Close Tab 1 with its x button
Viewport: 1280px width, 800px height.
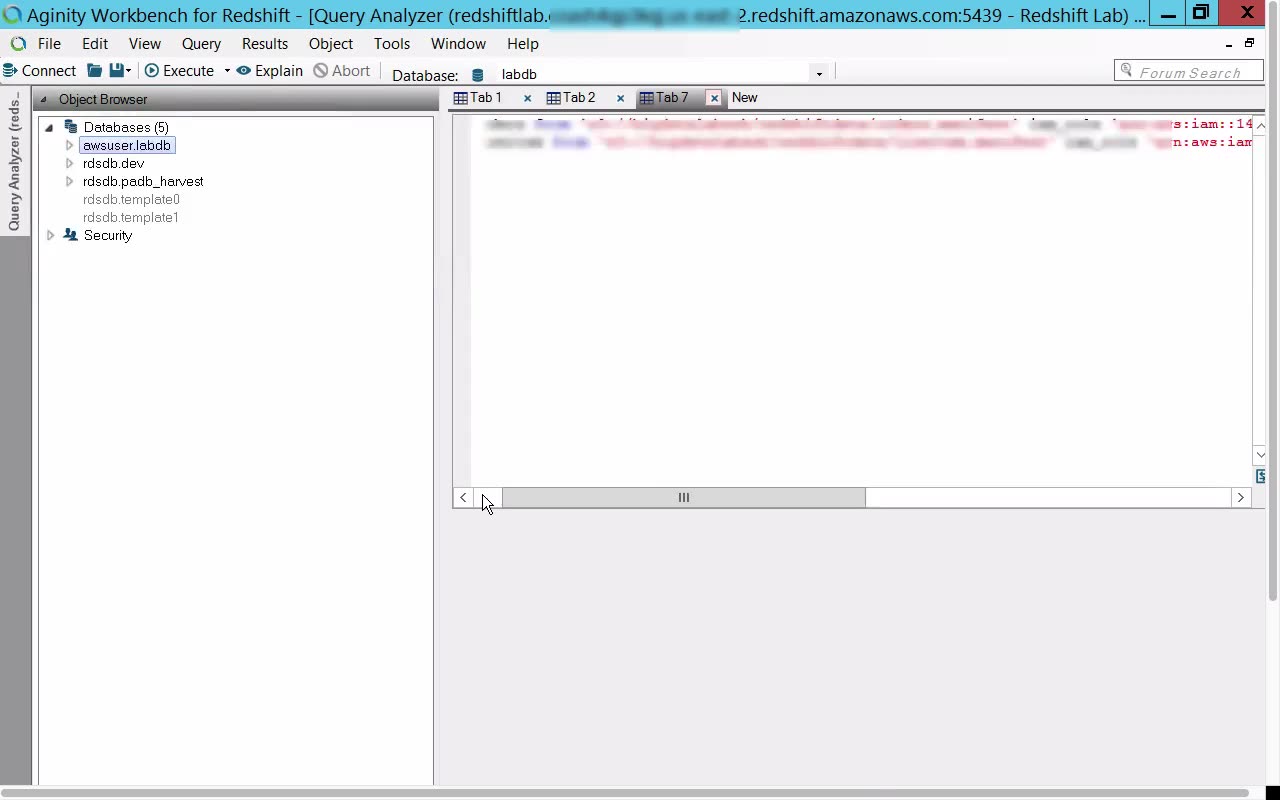[528, 98]
